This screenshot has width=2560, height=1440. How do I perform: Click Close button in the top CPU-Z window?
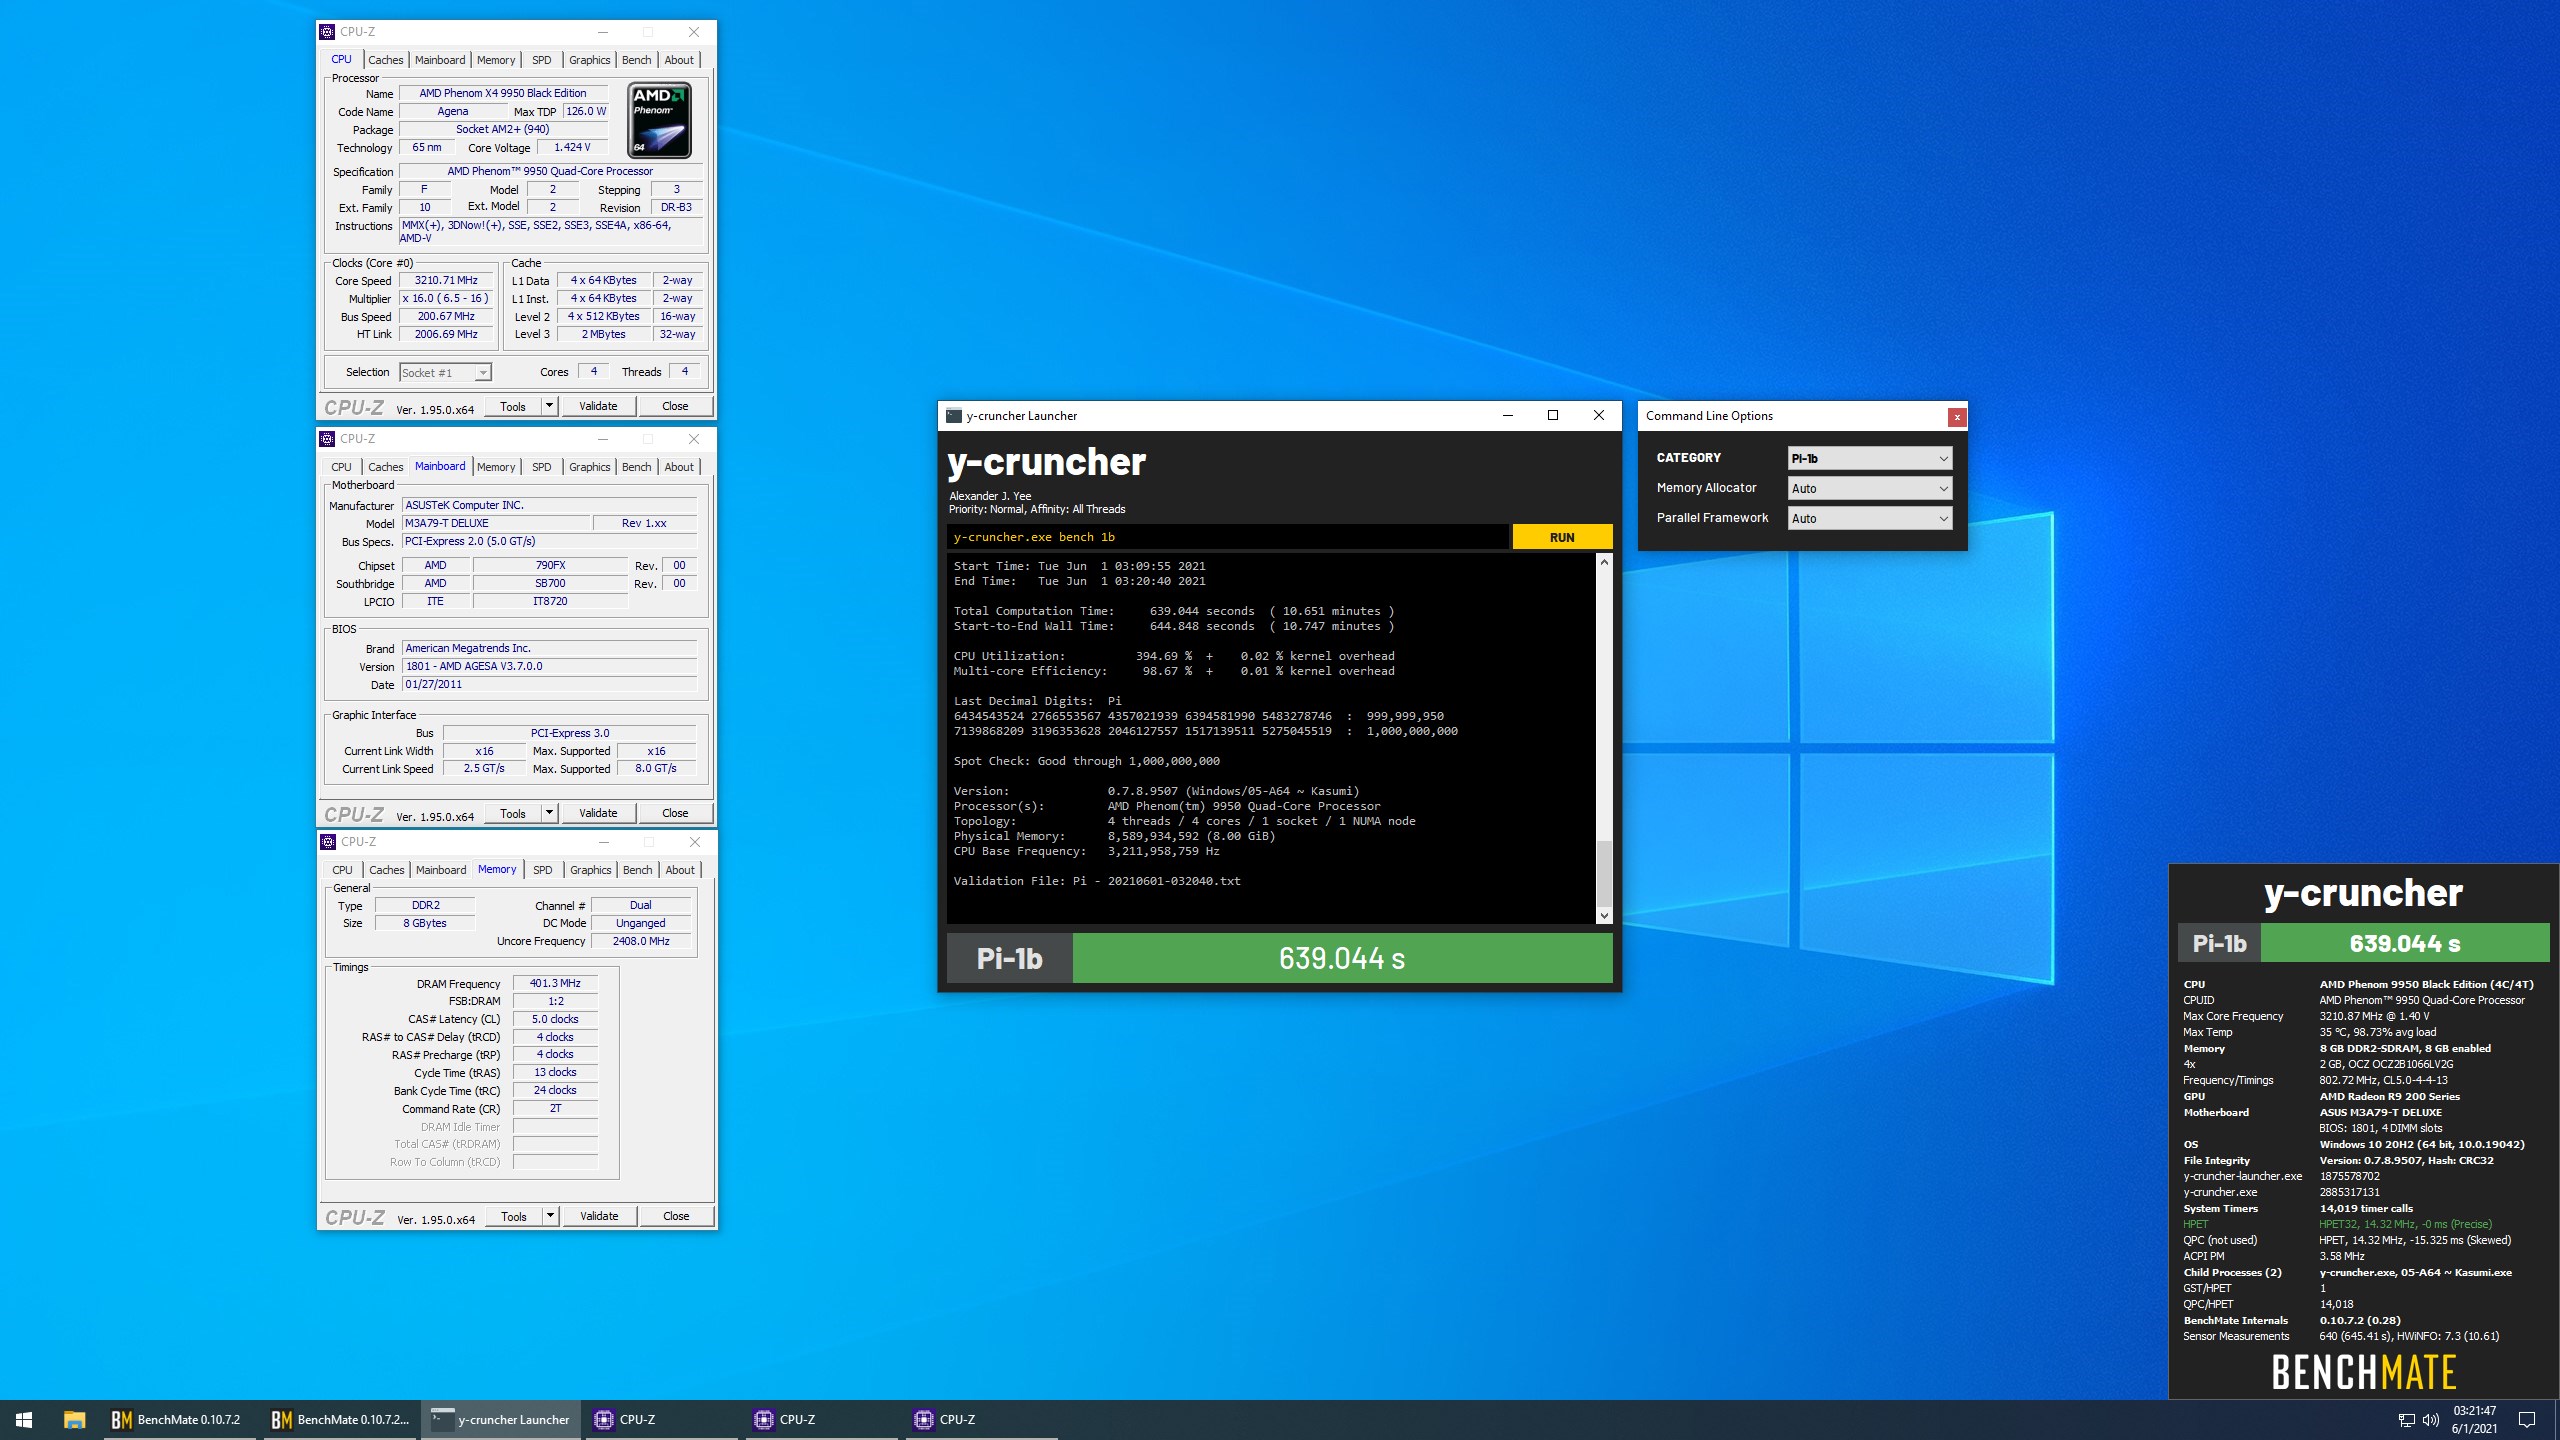675,406
